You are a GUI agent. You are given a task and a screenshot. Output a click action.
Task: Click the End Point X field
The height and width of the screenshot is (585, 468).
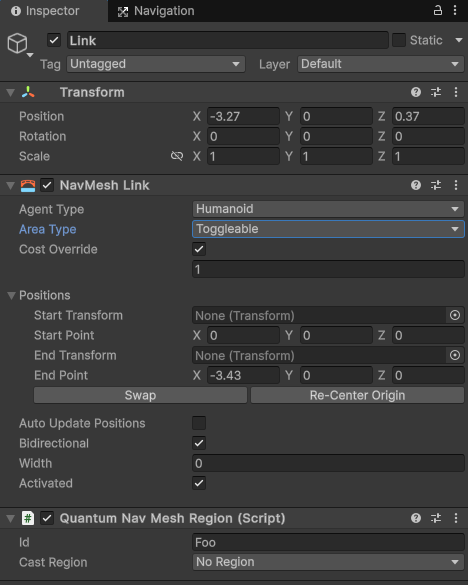click(x=243, y=375)
